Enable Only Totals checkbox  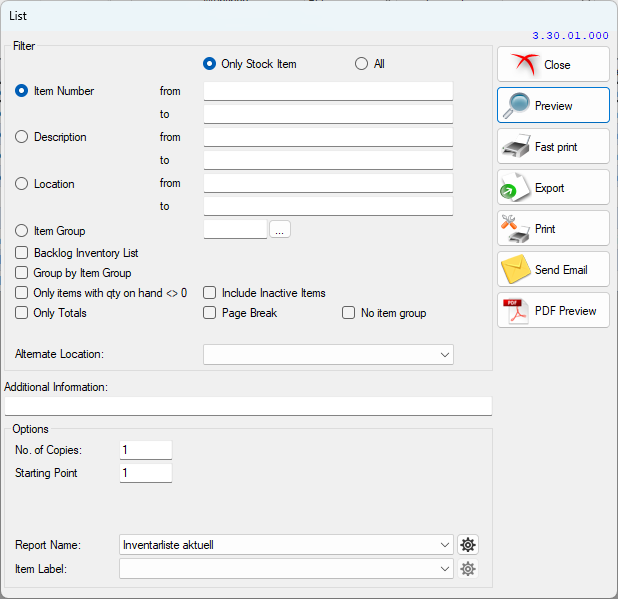click(x=21, y=313)
